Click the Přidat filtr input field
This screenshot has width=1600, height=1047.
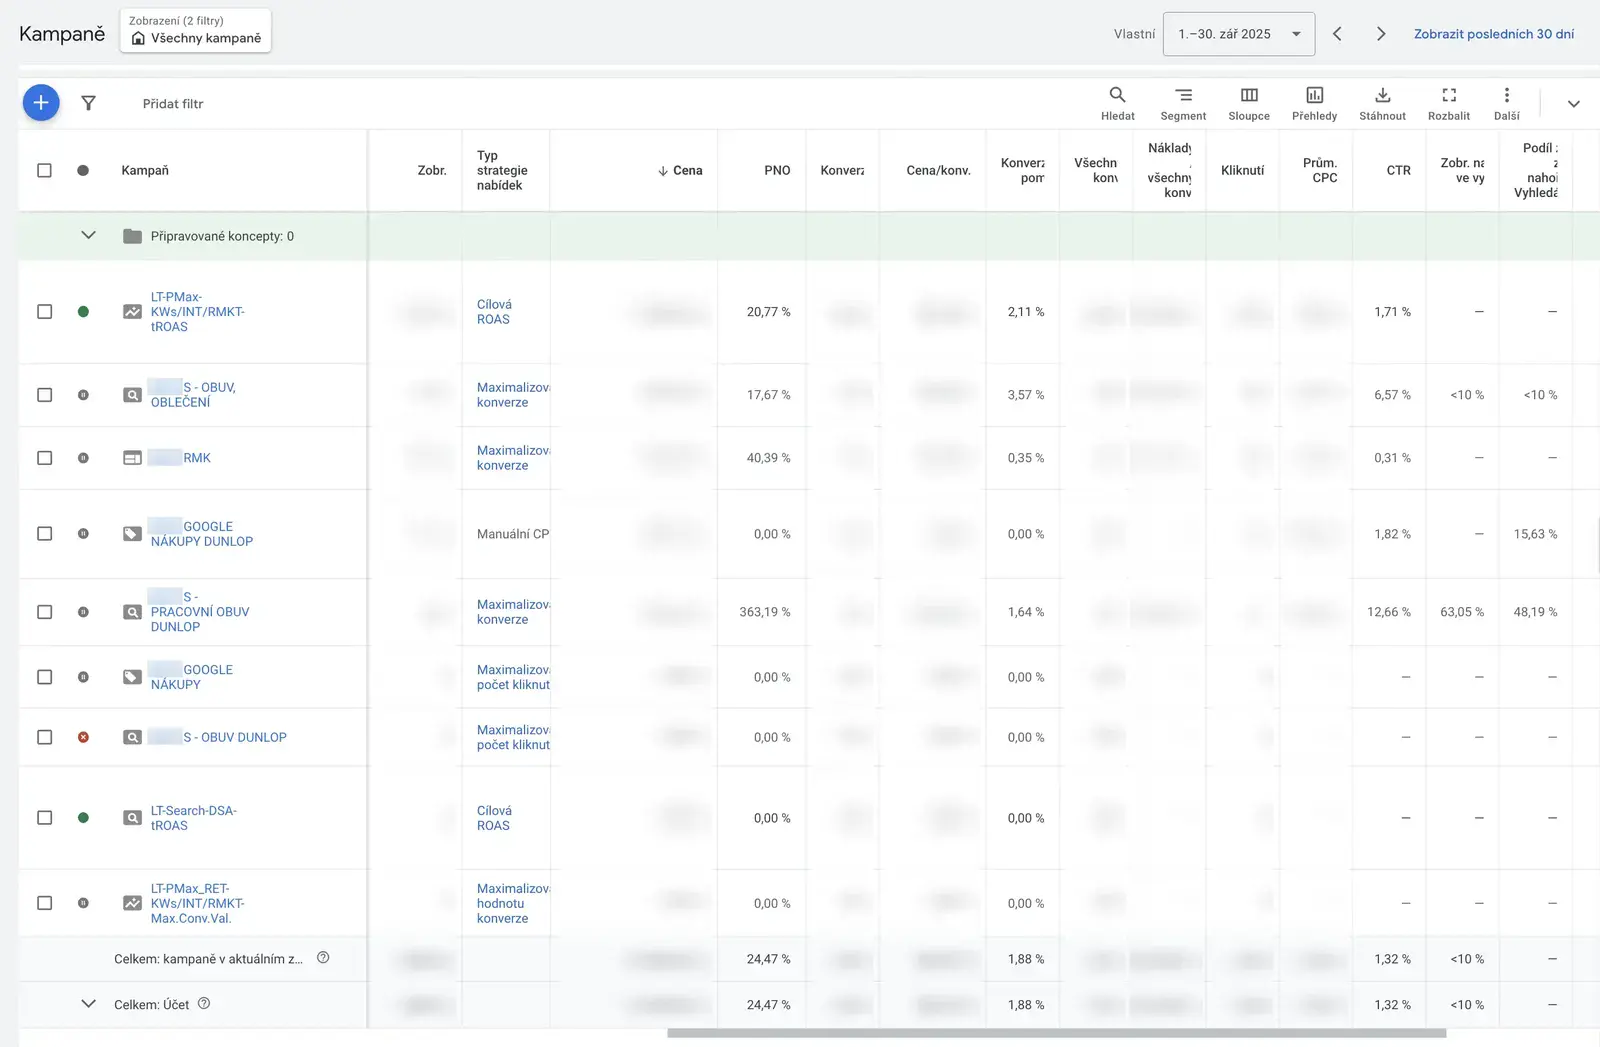[173, 103]
